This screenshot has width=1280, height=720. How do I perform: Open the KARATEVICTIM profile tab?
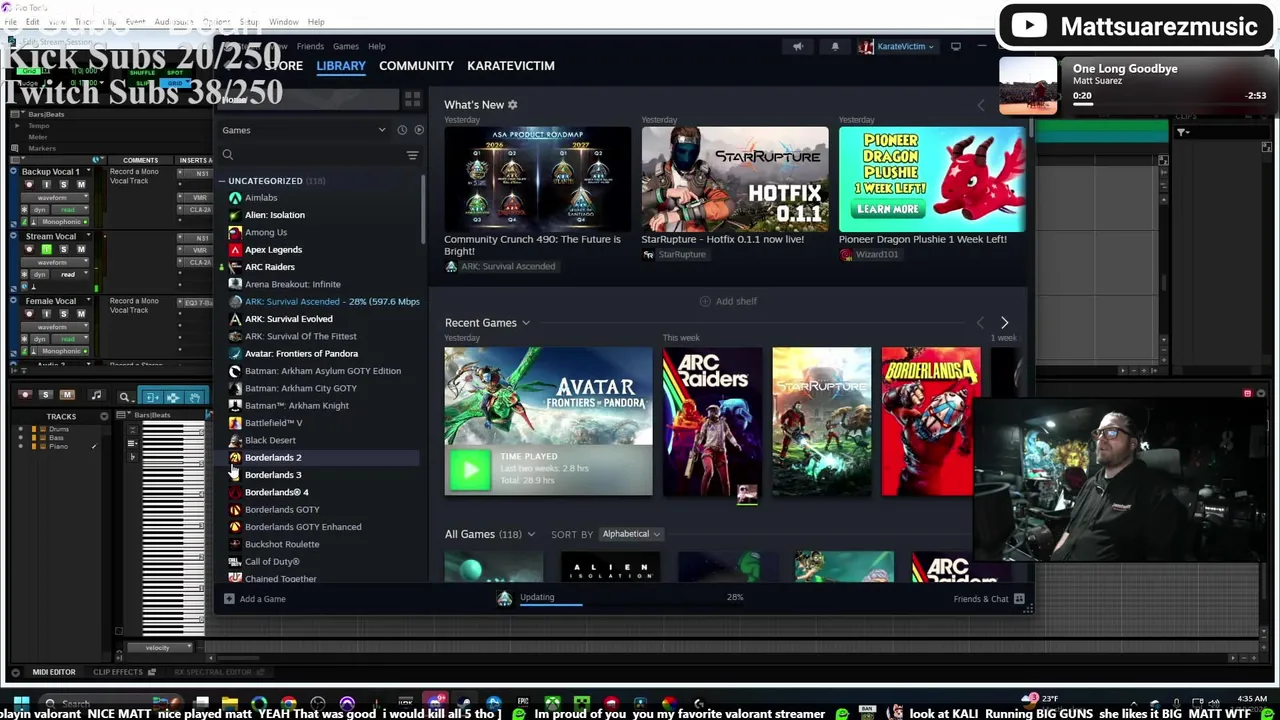click(x=511, y=66)
